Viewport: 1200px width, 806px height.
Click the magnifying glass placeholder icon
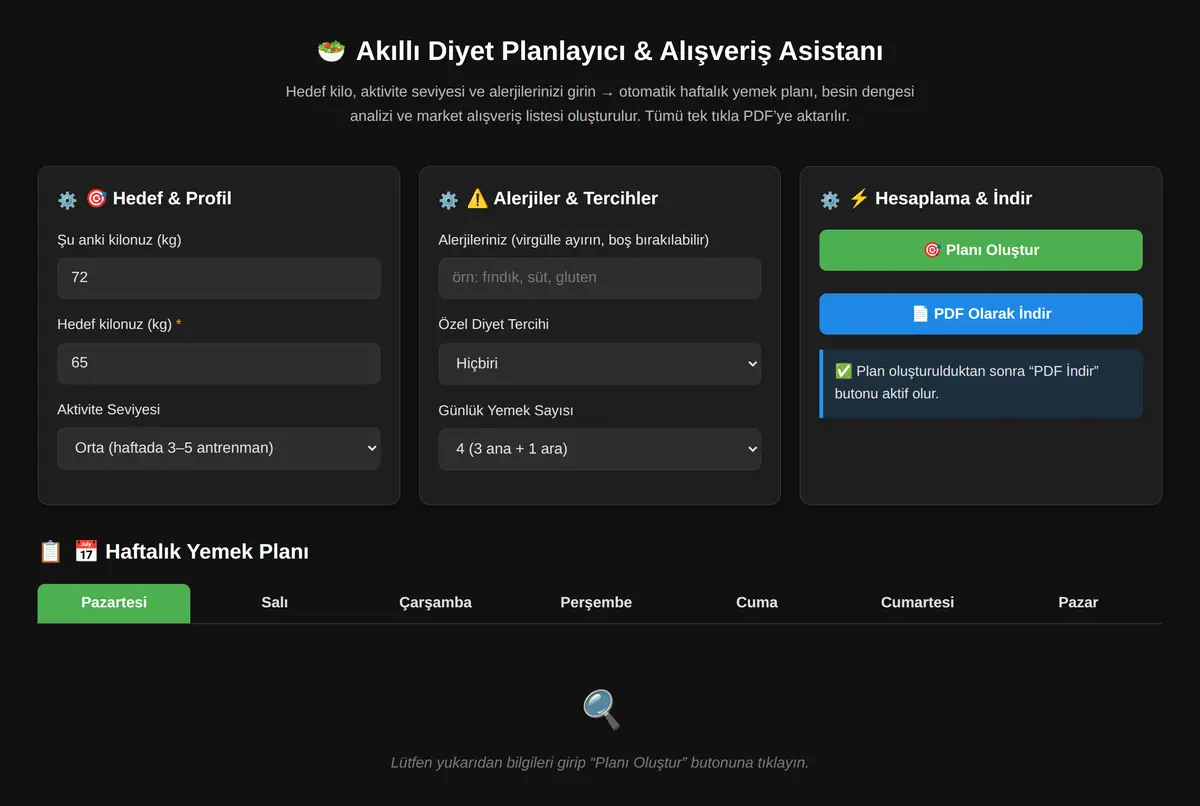point(601,710)
